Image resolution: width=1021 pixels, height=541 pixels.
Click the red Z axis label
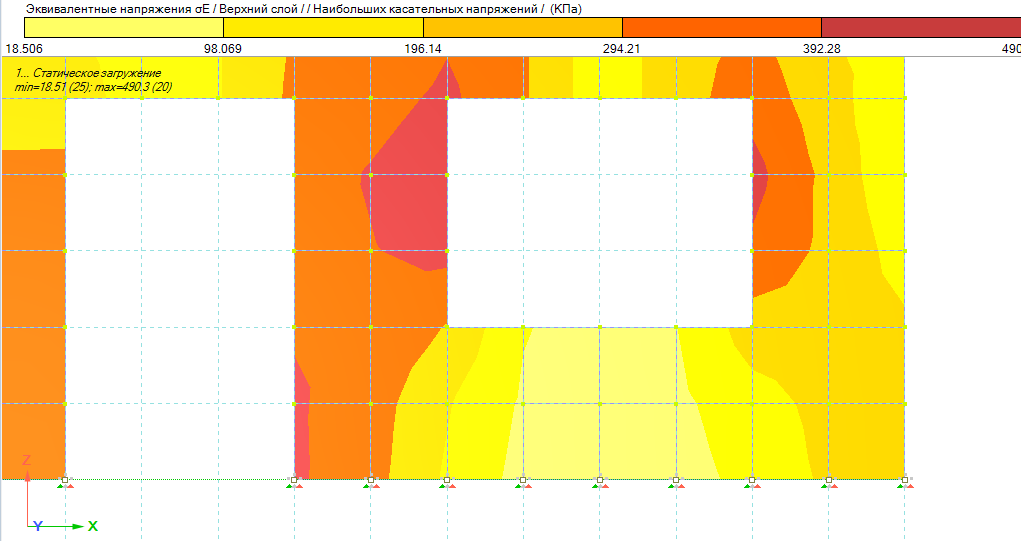pos(27,460)
